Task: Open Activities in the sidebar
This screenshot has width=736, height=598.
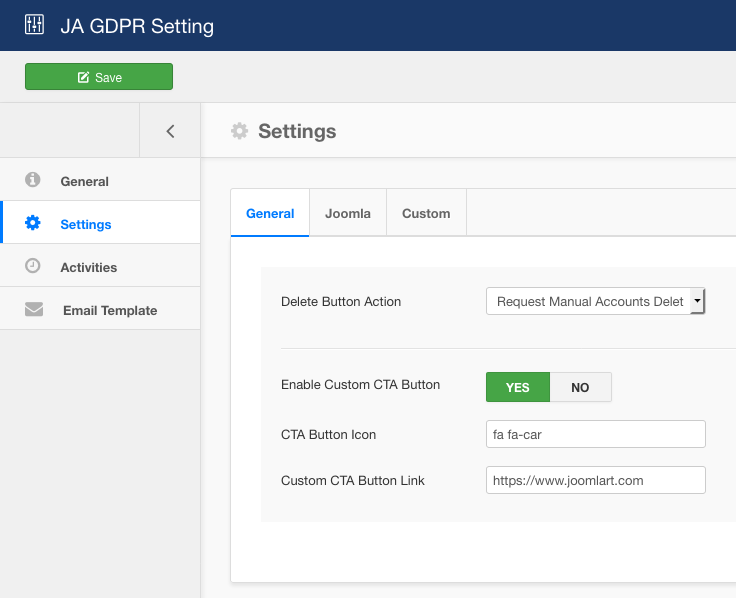Action: (x=89, y=267)
